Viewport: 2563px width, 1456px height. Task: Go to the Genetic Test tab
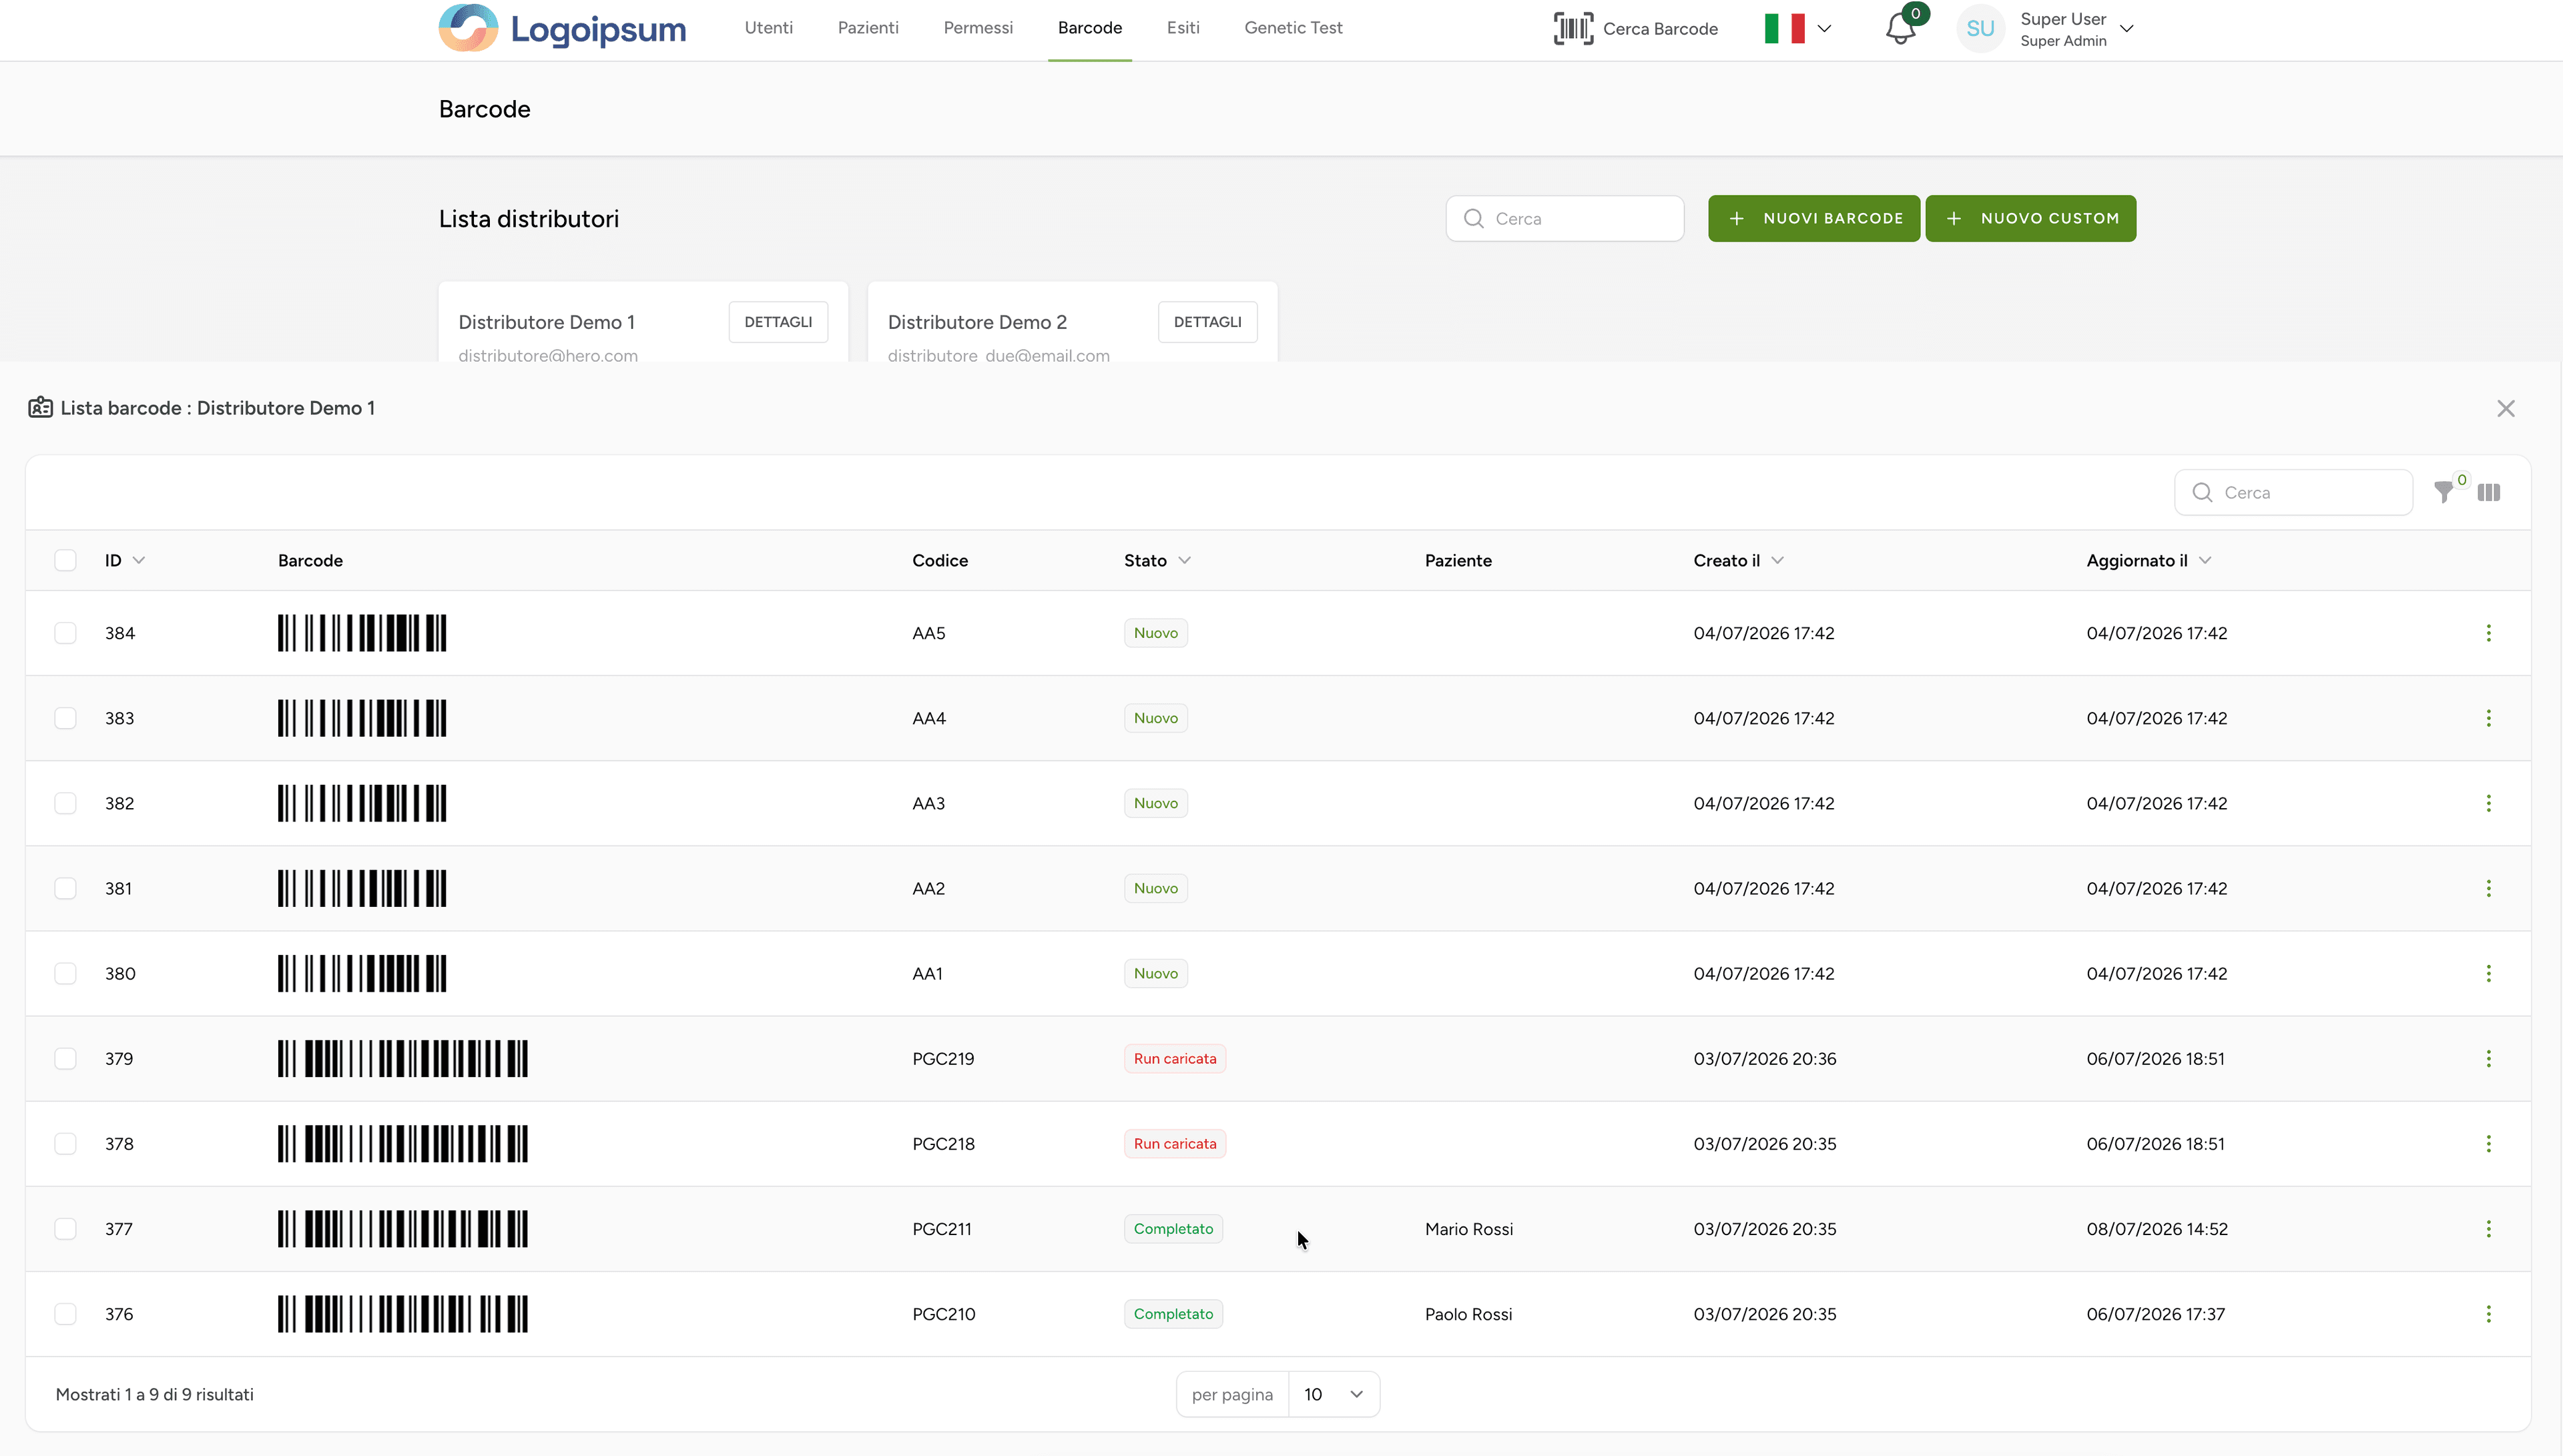(1293, 28)
